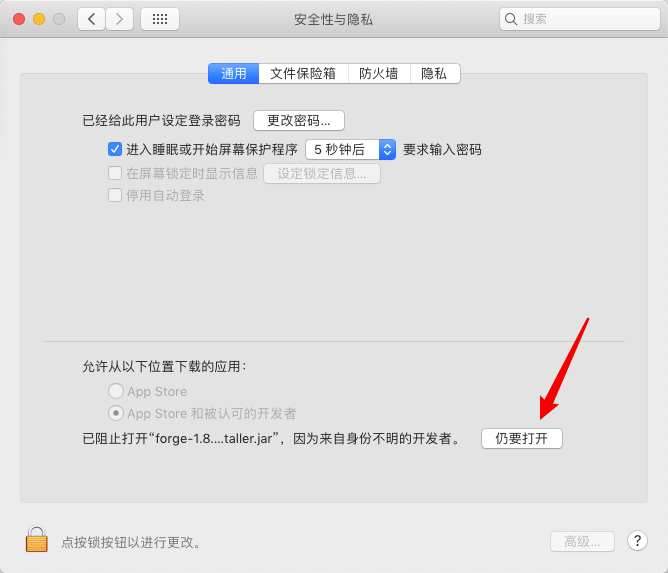Focus the 搜索 search field

coord(580,19)
